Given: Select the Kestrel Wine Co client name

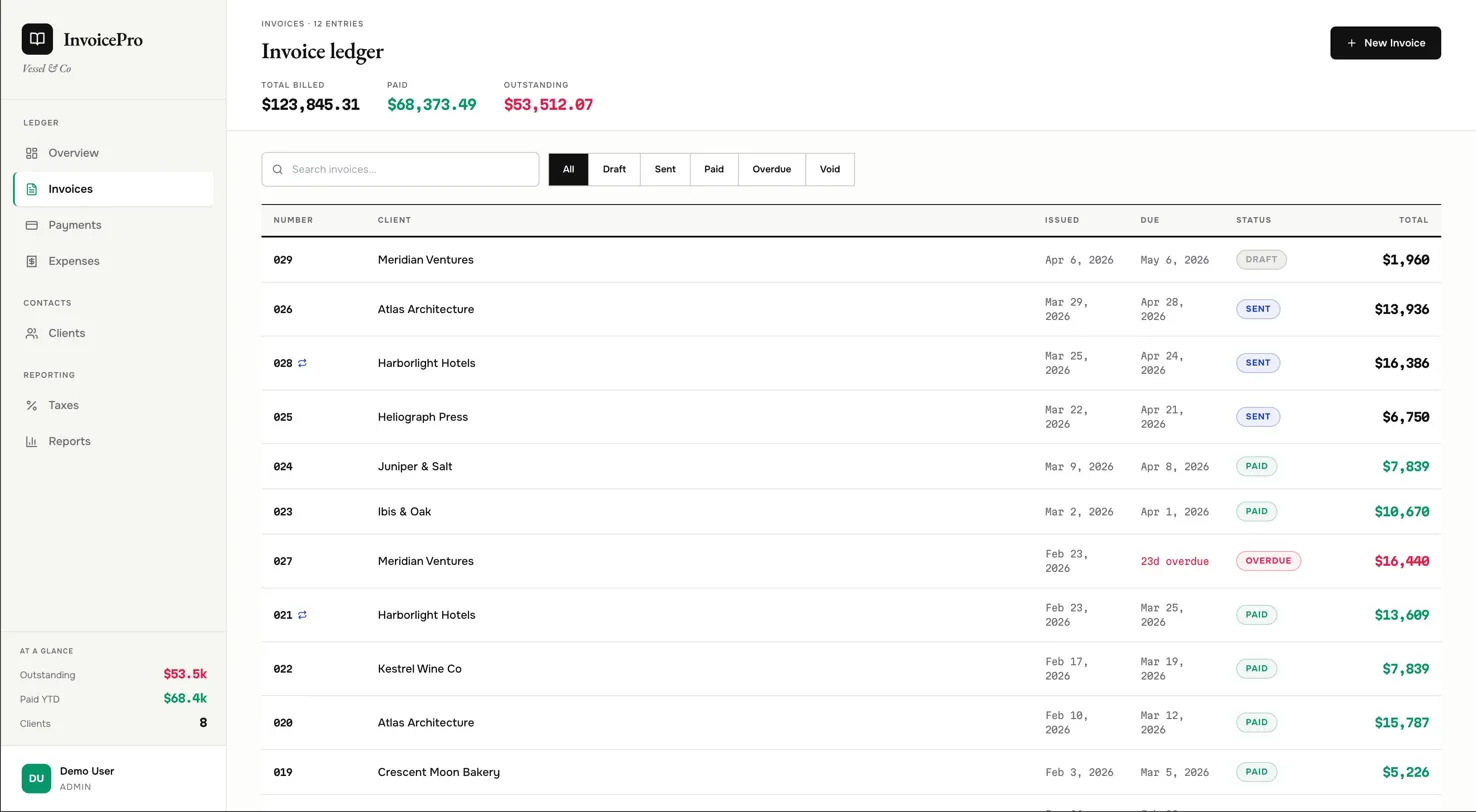Looking at the screenshot, I should tap(420, 669).
